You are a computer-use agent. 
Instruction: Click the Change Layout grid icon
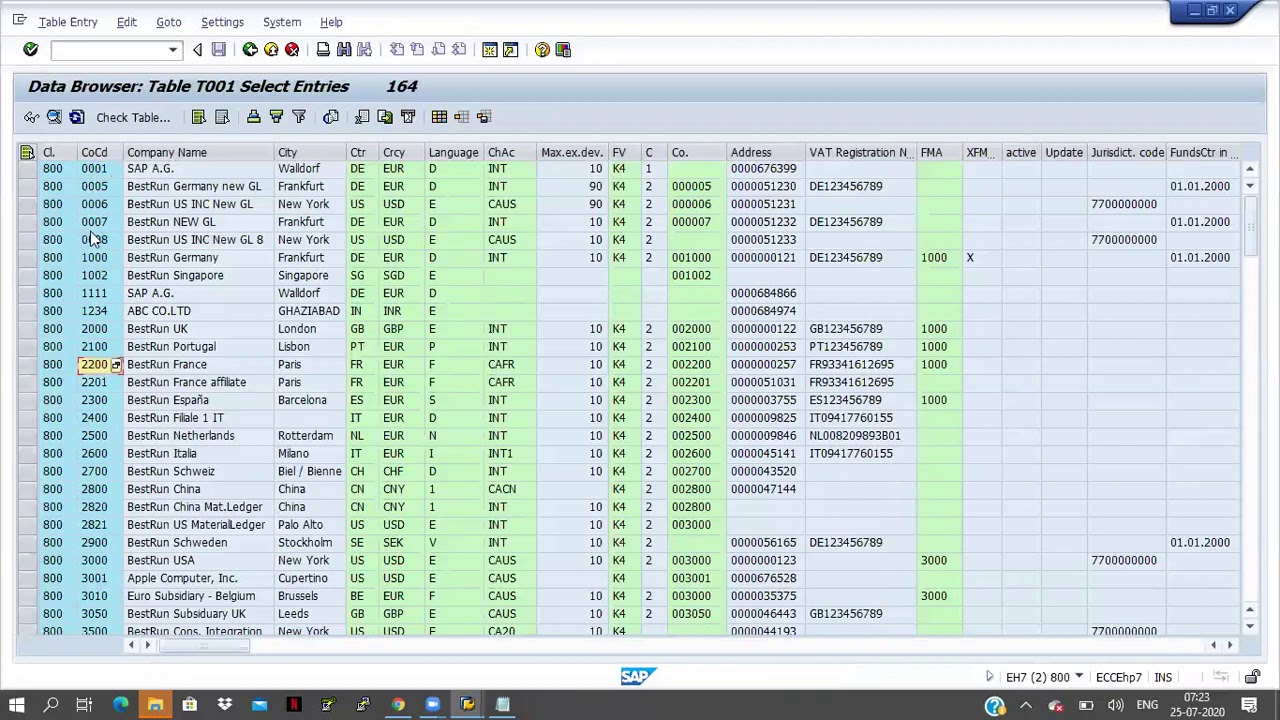pos(439,117)
